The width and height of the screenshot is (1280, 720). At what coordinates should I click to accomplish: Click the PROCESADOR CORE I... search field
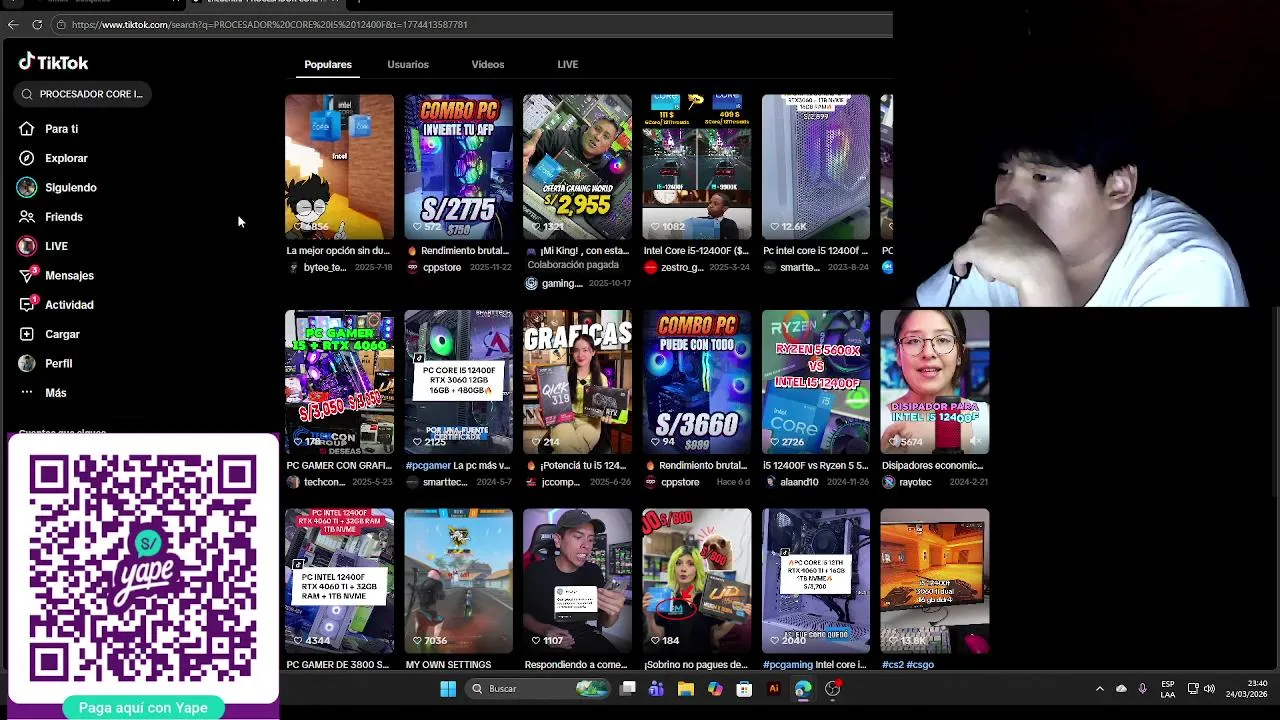[83, 94]
